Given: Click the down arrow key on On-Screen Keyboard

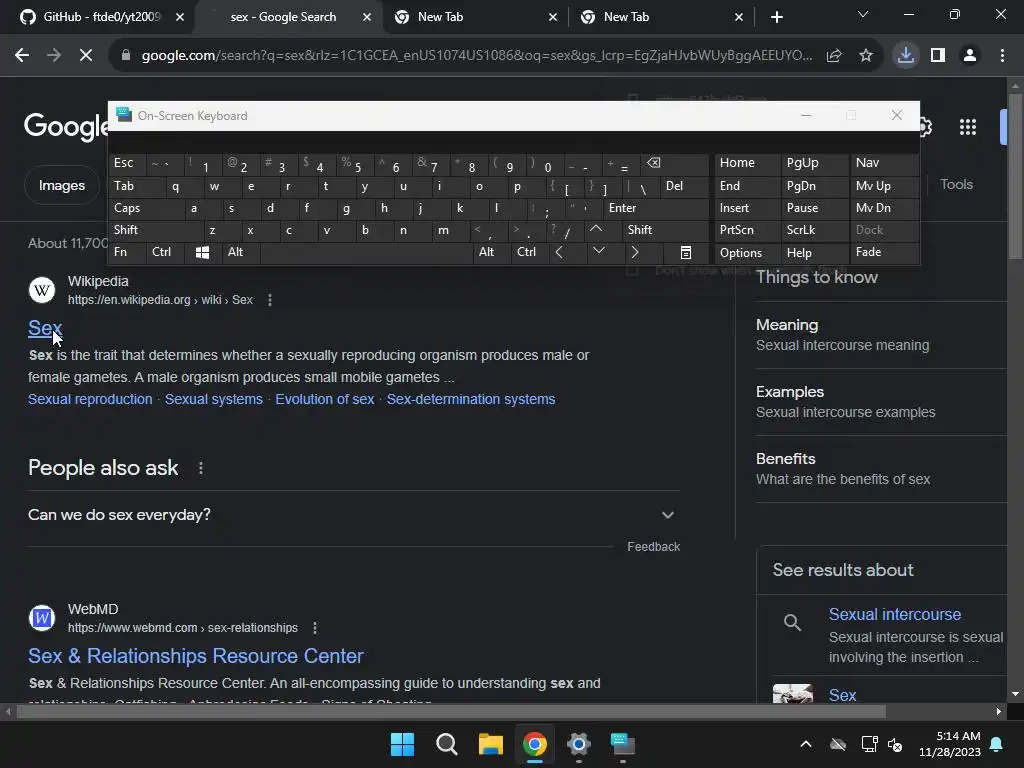Looking at the screenshot, I should pyautogui.click(x=598, y=252).
